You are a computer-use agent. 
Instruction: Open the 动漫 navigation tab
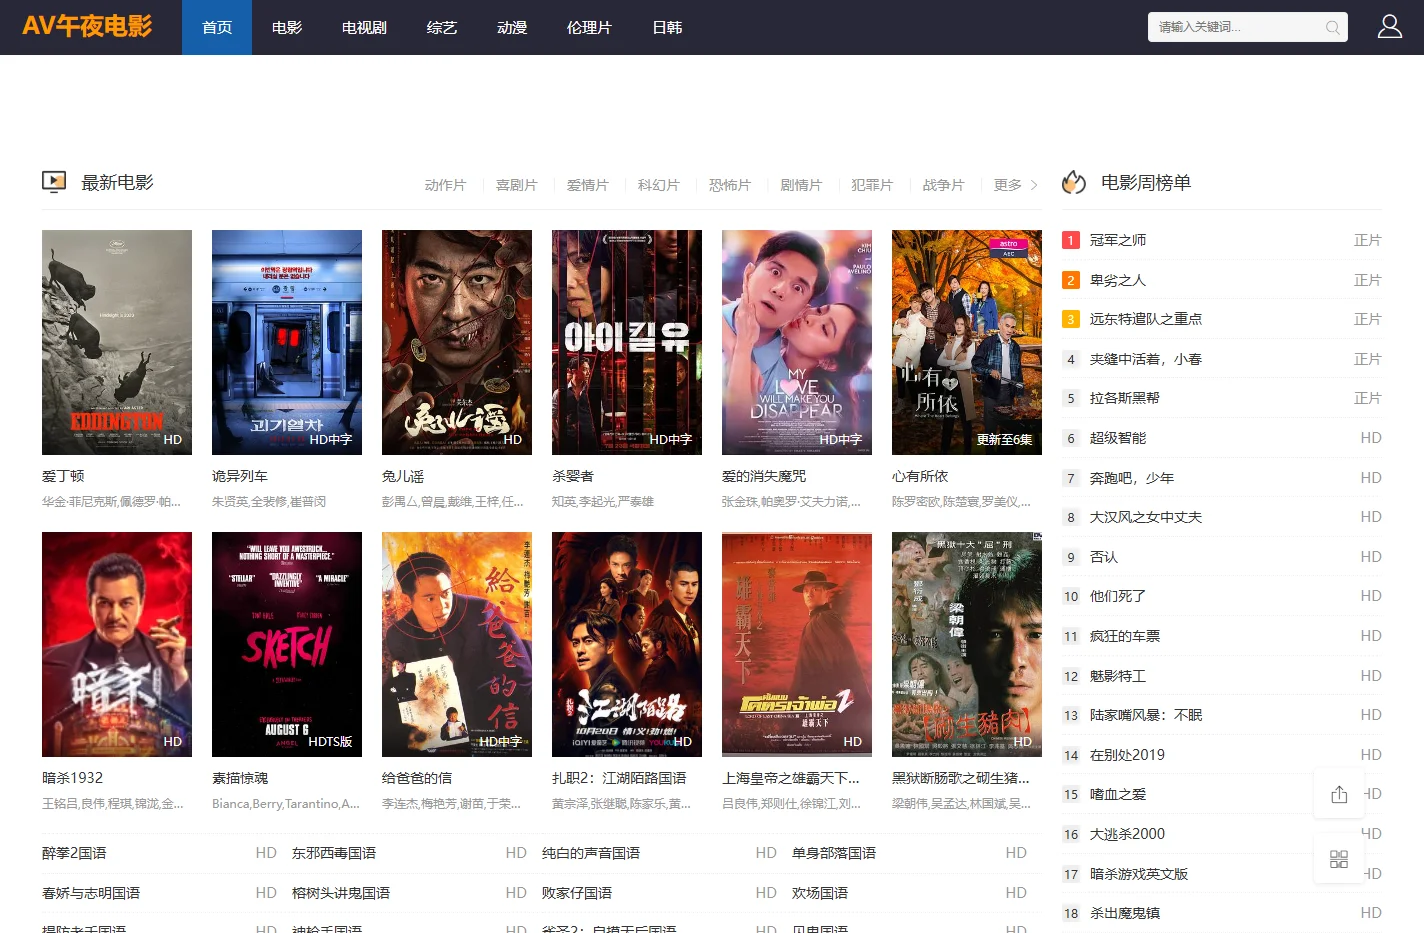tap(512, 27)
